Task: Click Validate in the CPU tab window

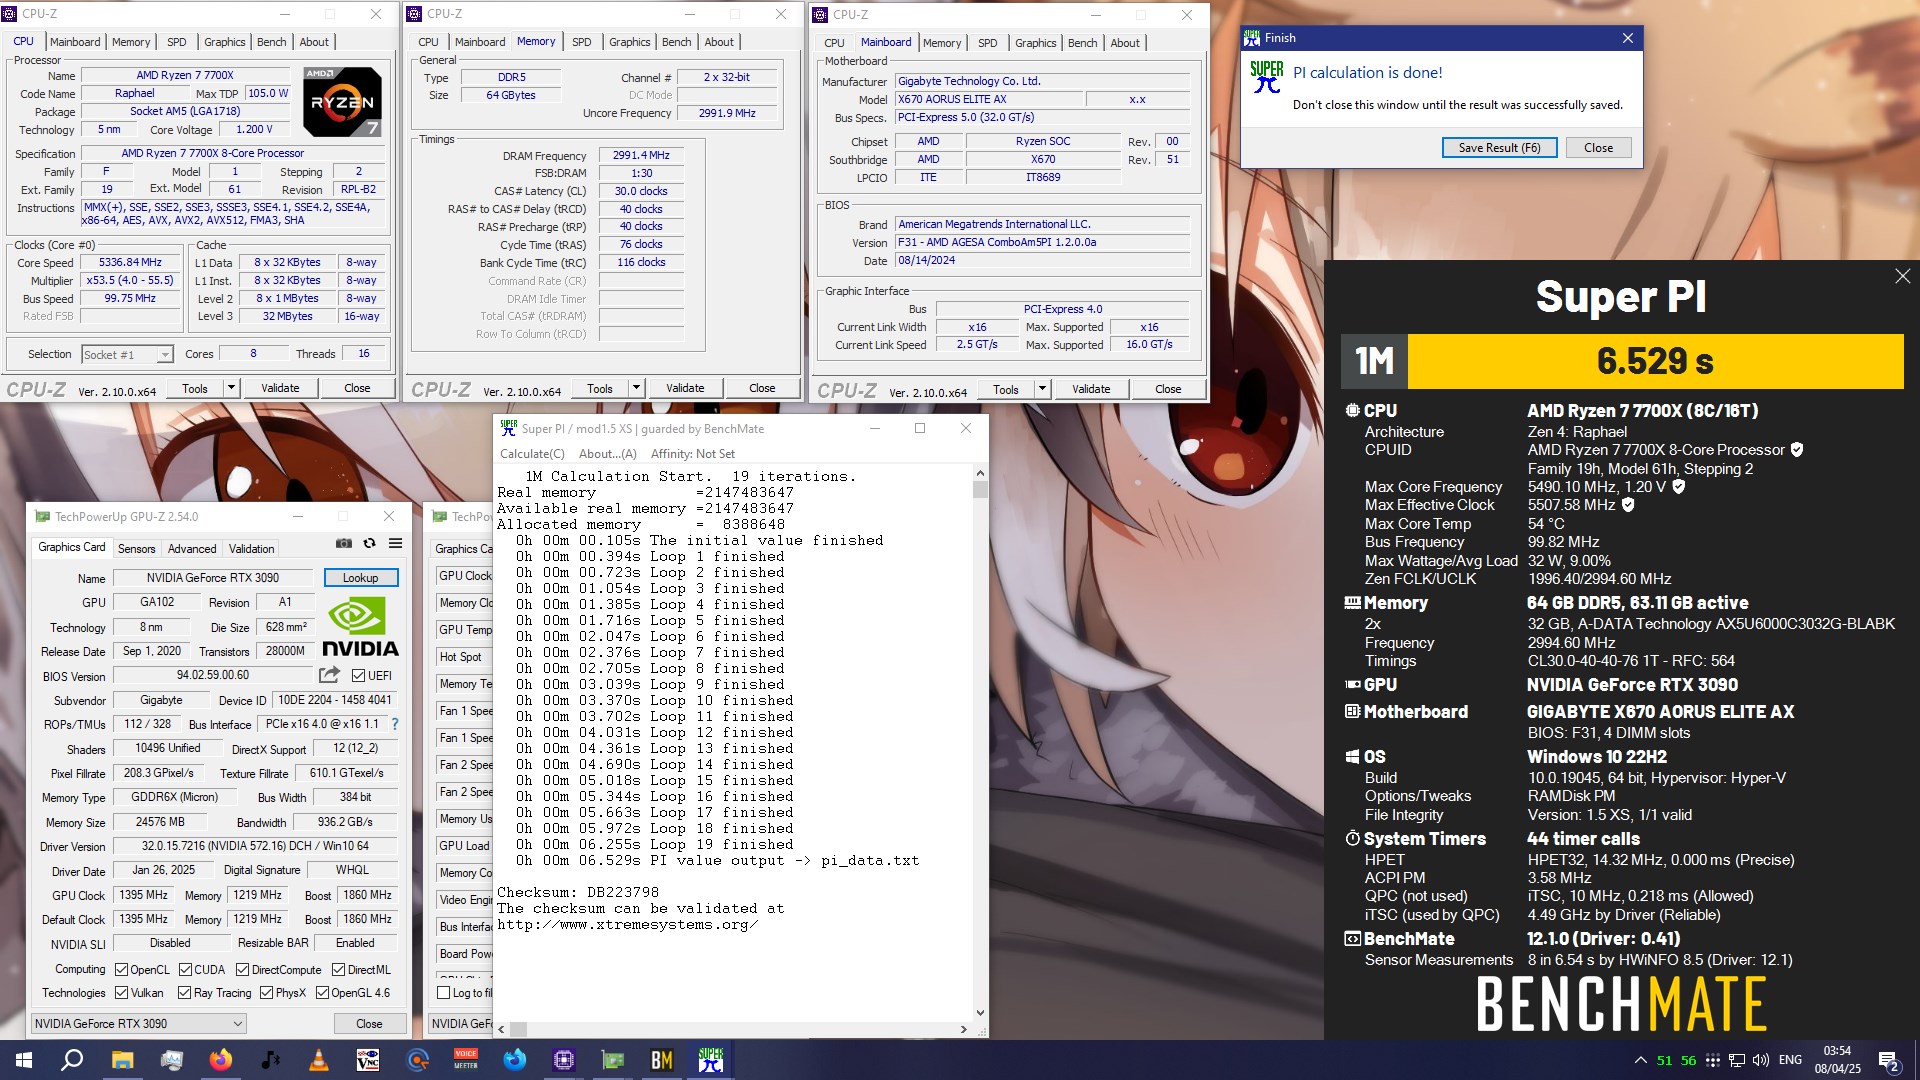Action: tap(280, 388)
